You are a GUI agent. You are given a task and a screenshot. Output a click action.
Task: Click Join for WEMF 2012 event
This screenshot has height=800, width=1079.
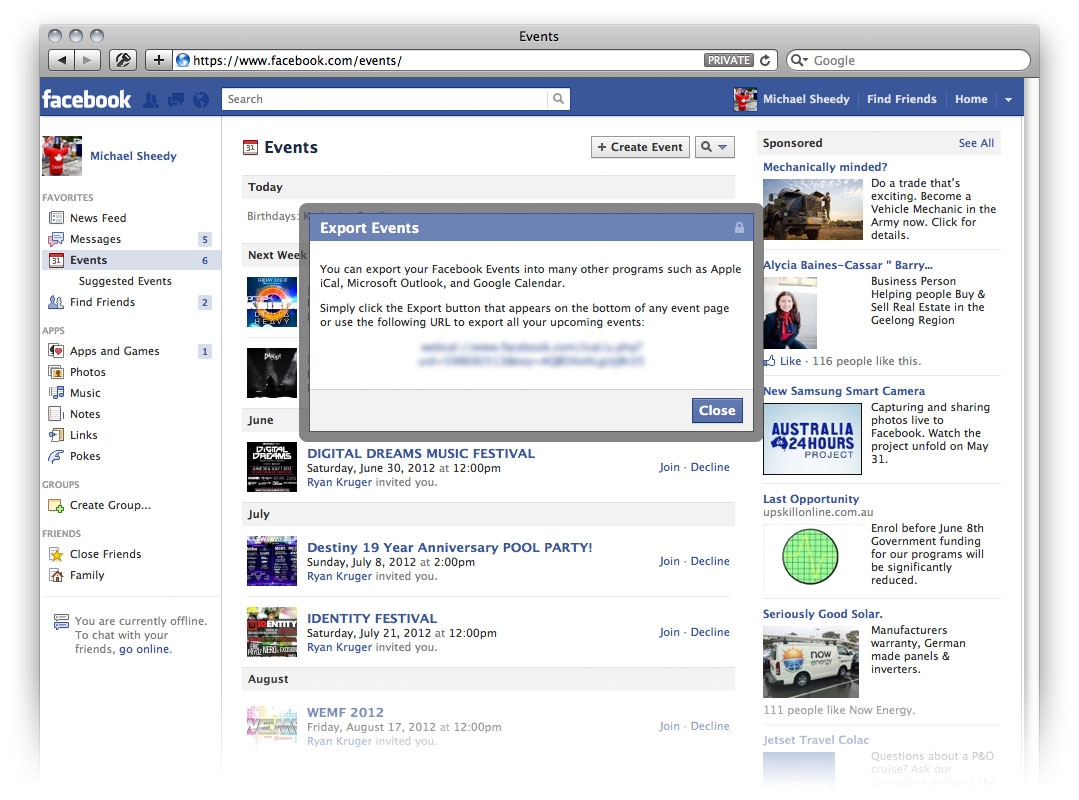(669, 726)
